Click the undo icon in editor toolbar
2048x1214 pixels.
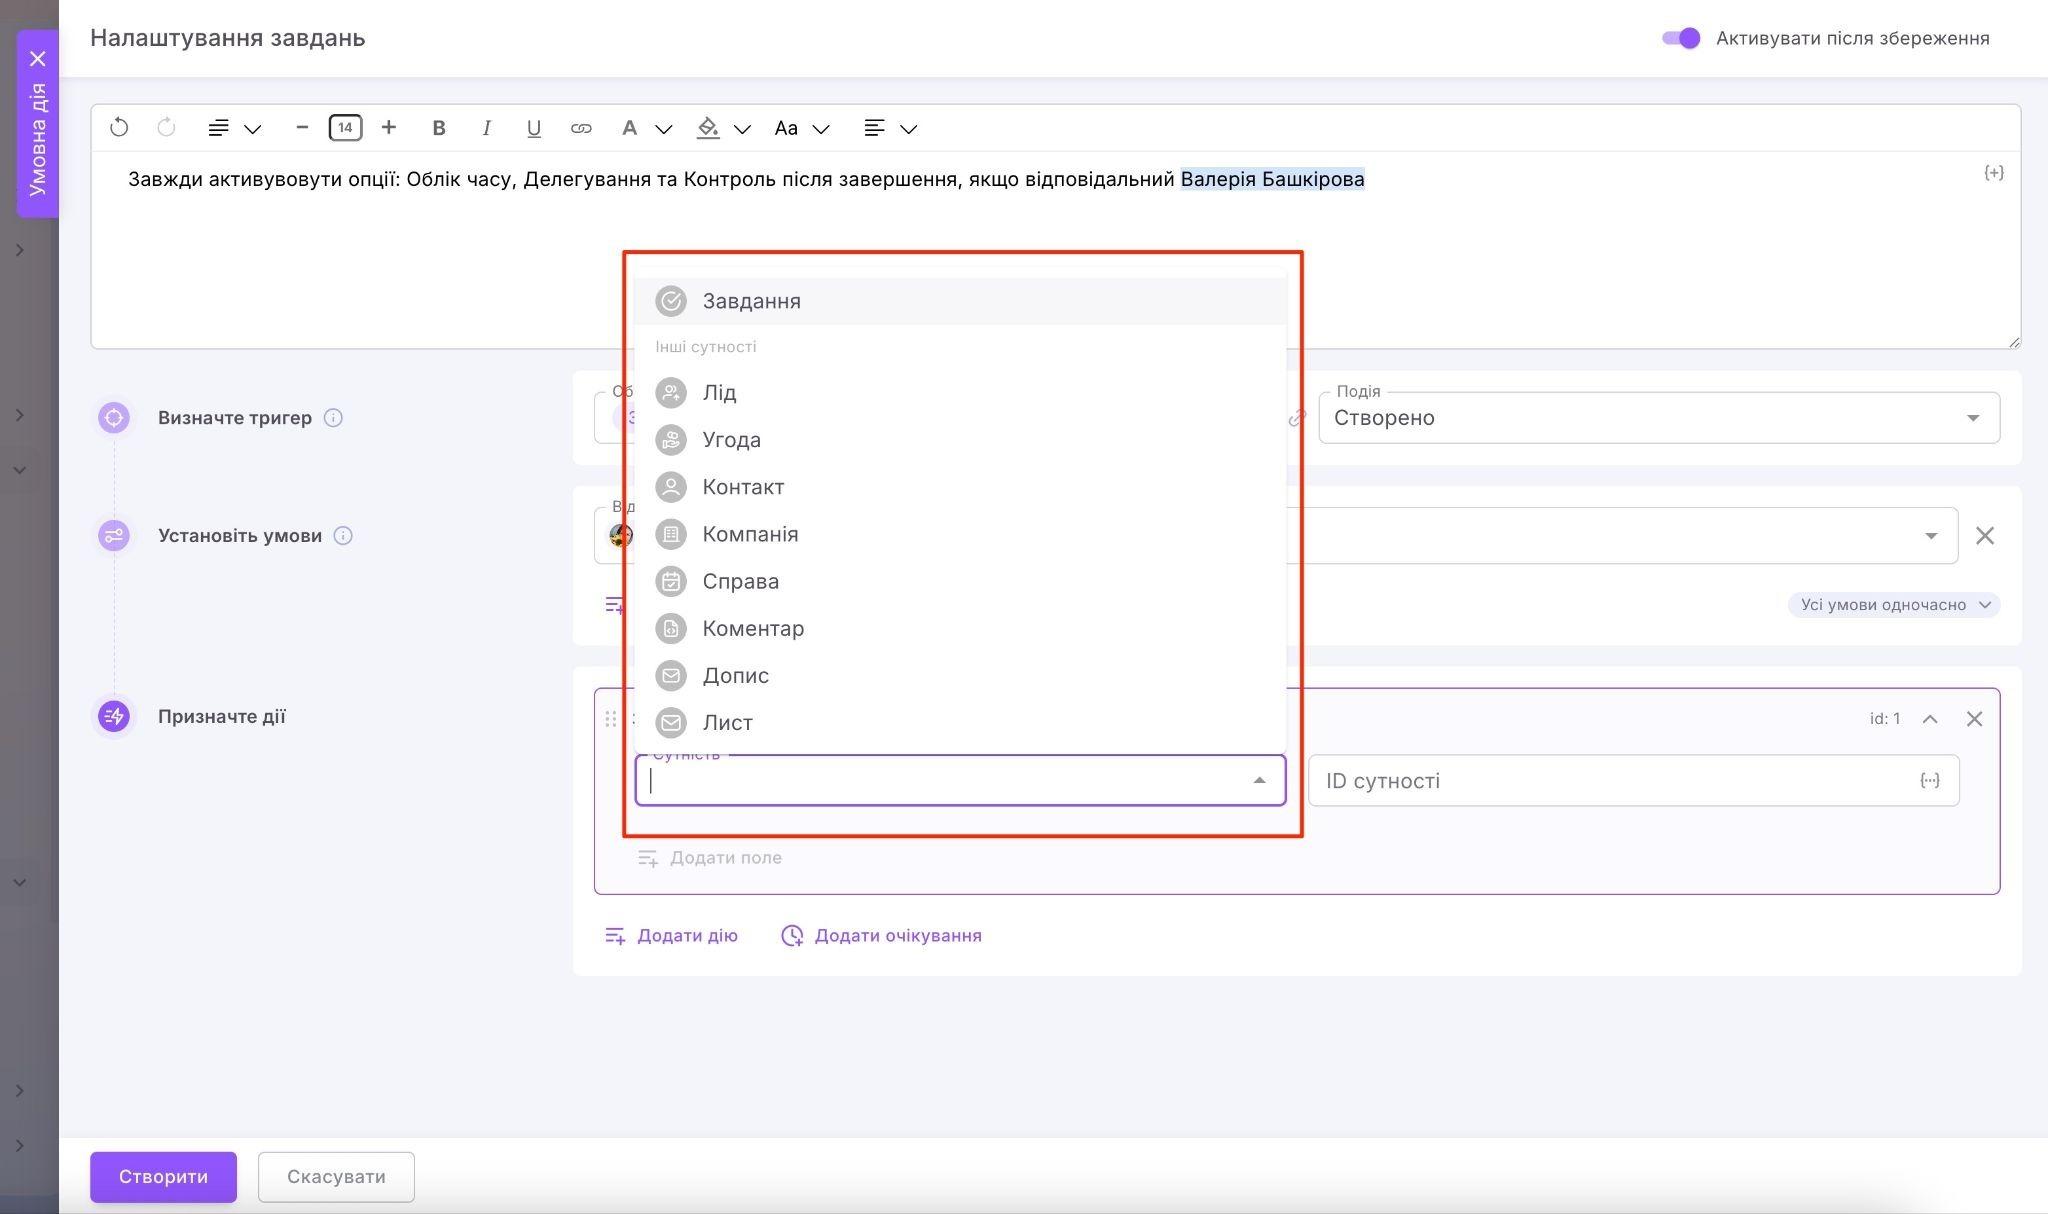[119, 128]
